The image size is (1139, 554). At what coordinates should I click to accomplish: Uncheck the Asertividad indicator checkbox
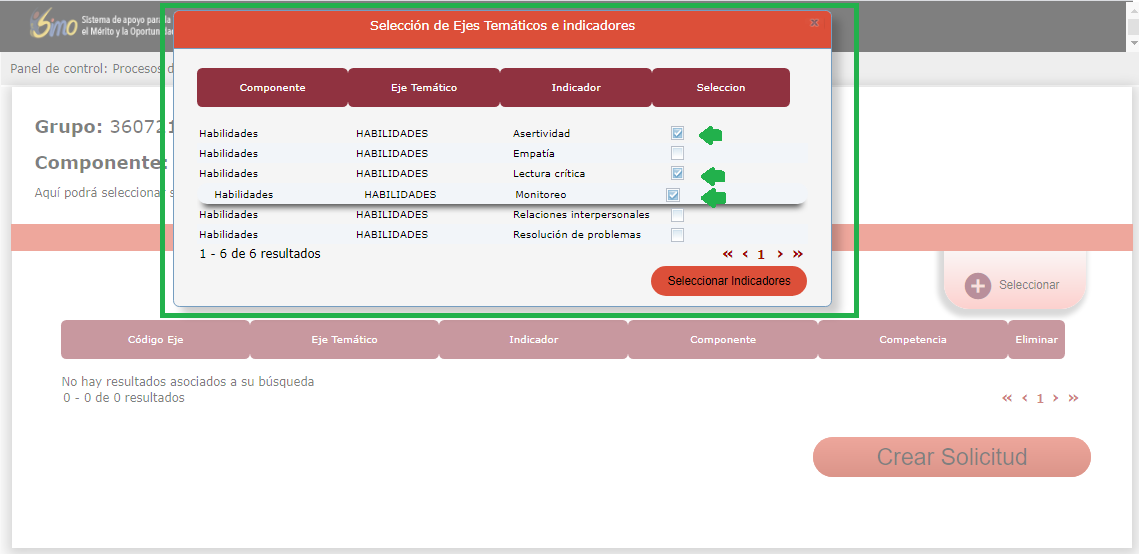[x=678, y=133]
